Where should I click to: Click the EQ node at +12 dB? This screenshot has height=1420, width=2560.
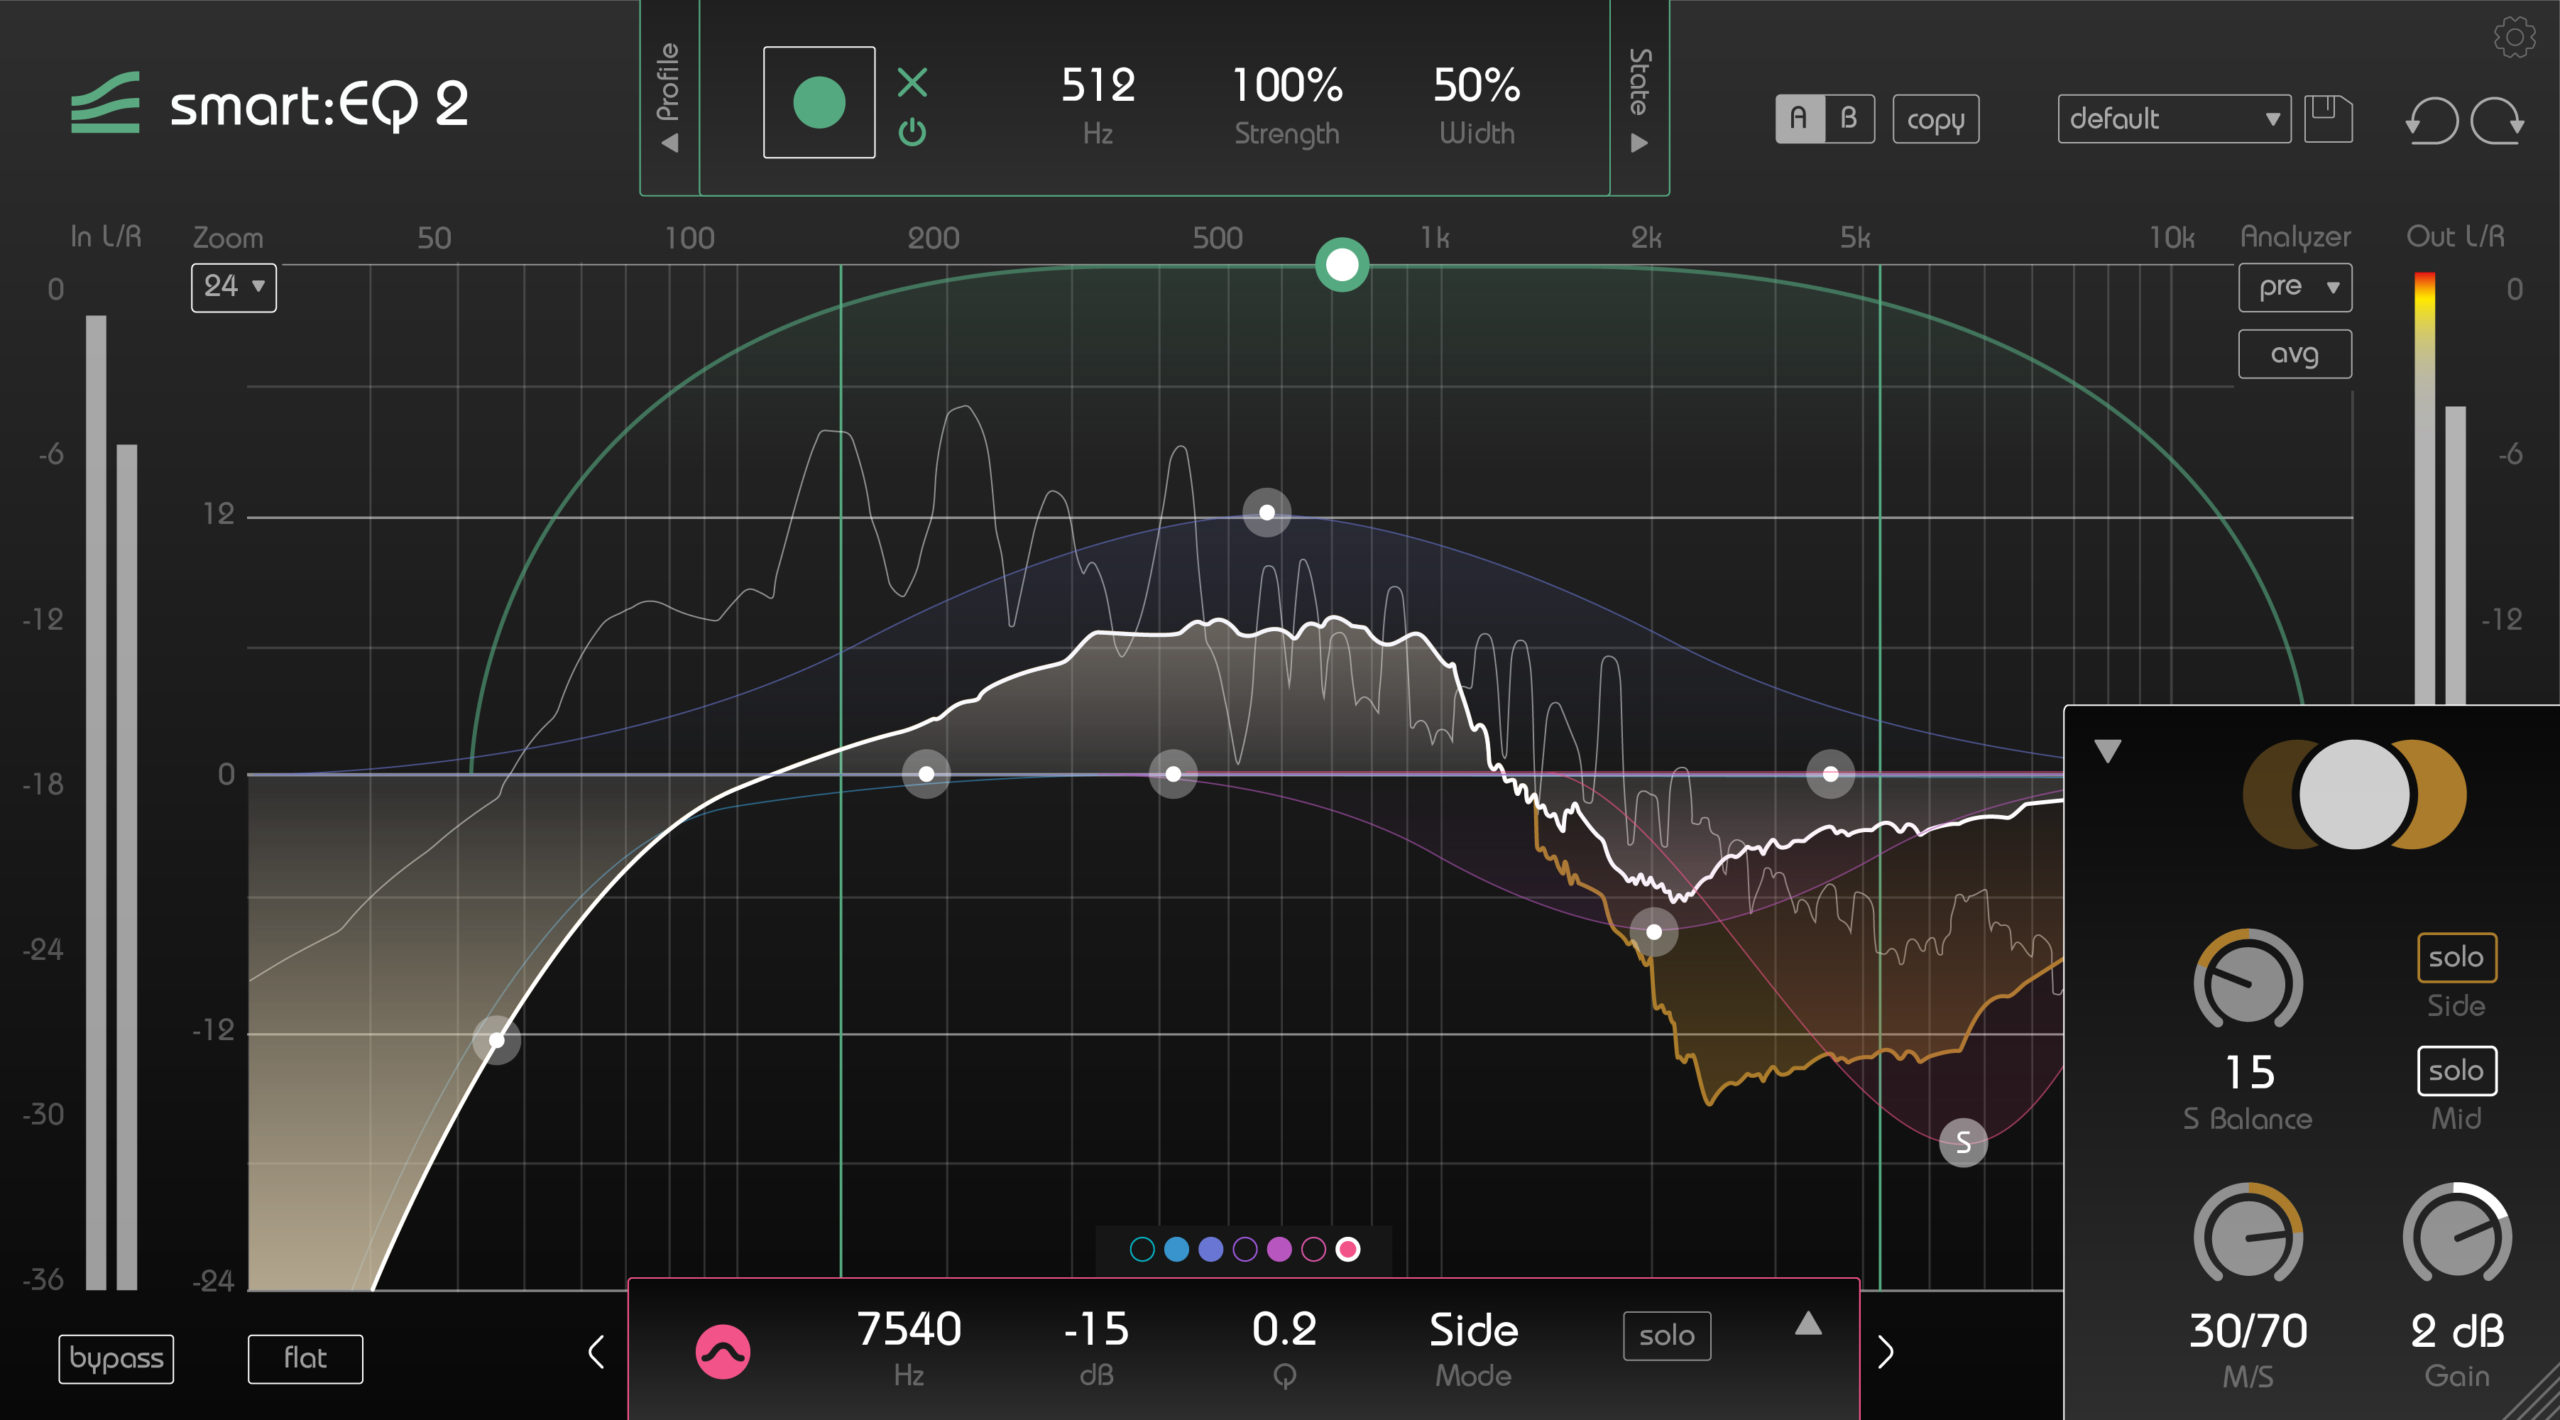[x=1267, y=513]
